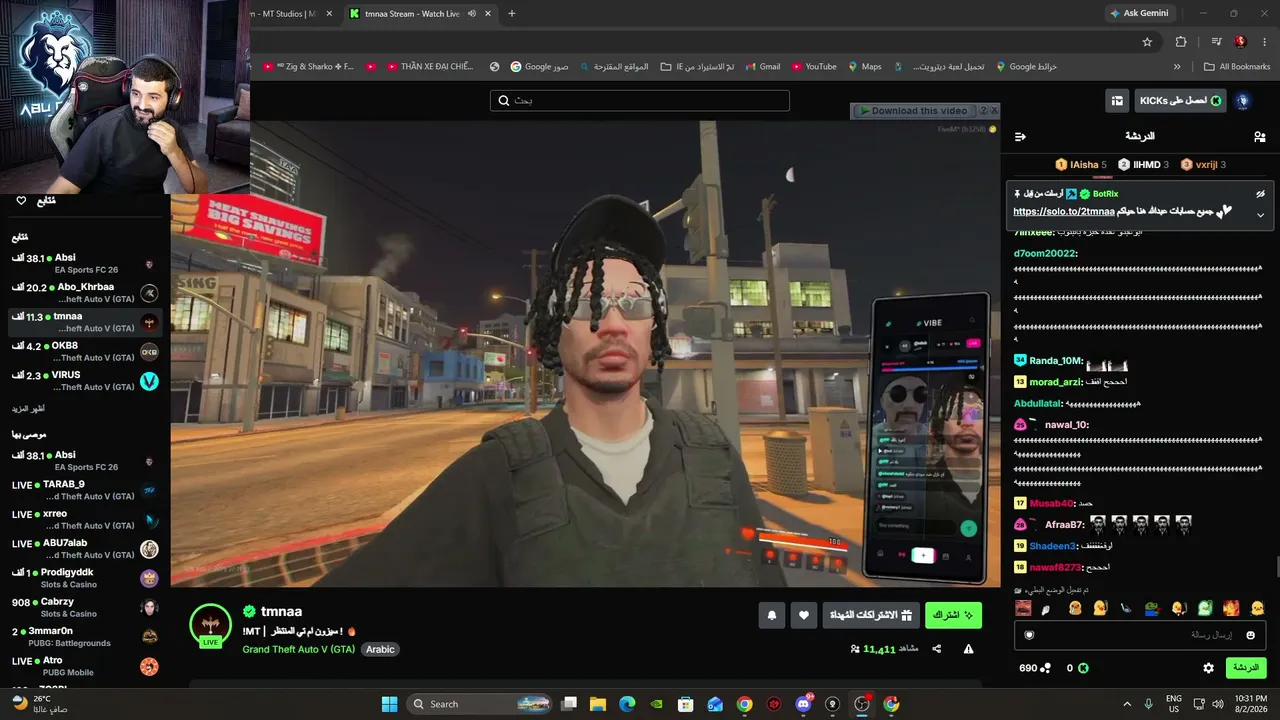The height and width of the screenshot is (720, 1280).
Task: Open Grand Theft Auto V category link
Action: coord(299,649)
